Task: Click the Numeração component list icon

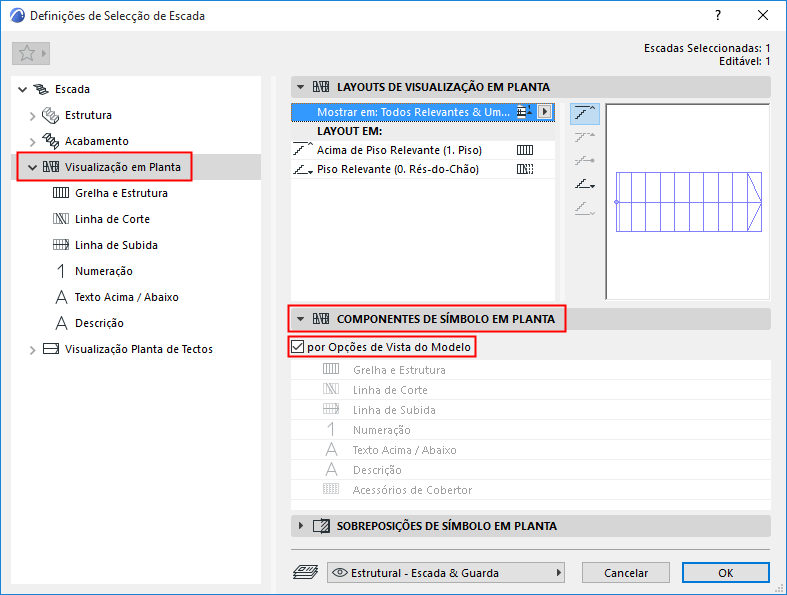Action: (331, 429)
